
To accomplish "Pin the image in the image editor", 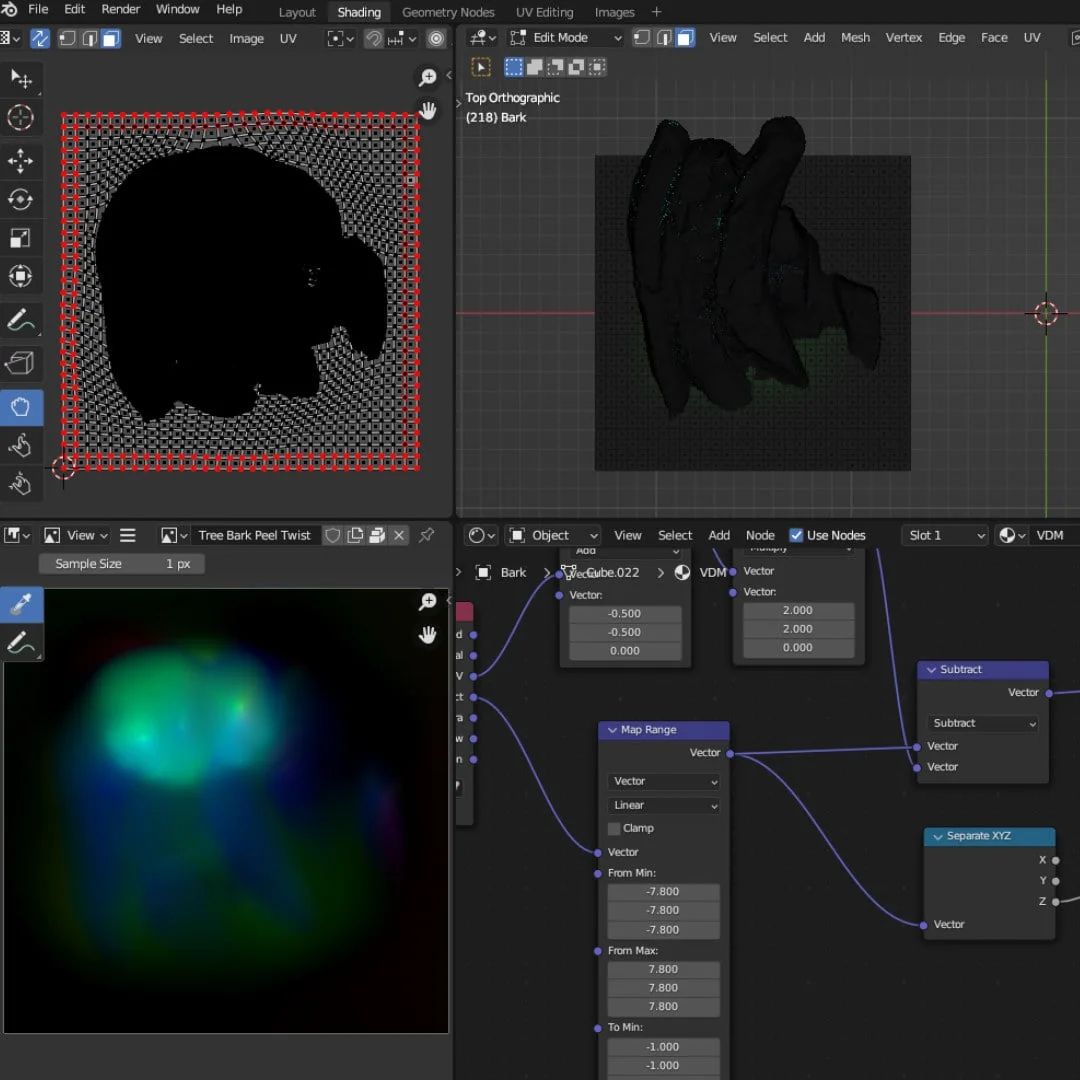I will click(427, 536).
